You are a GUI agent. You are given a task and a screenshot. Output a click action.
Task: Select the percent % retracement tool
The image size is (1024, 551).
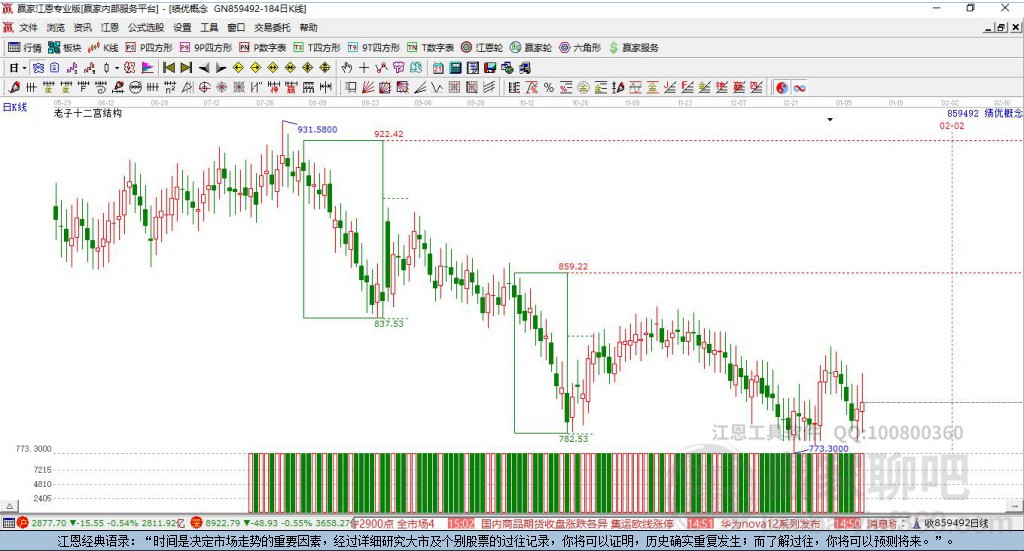[549, 87]
